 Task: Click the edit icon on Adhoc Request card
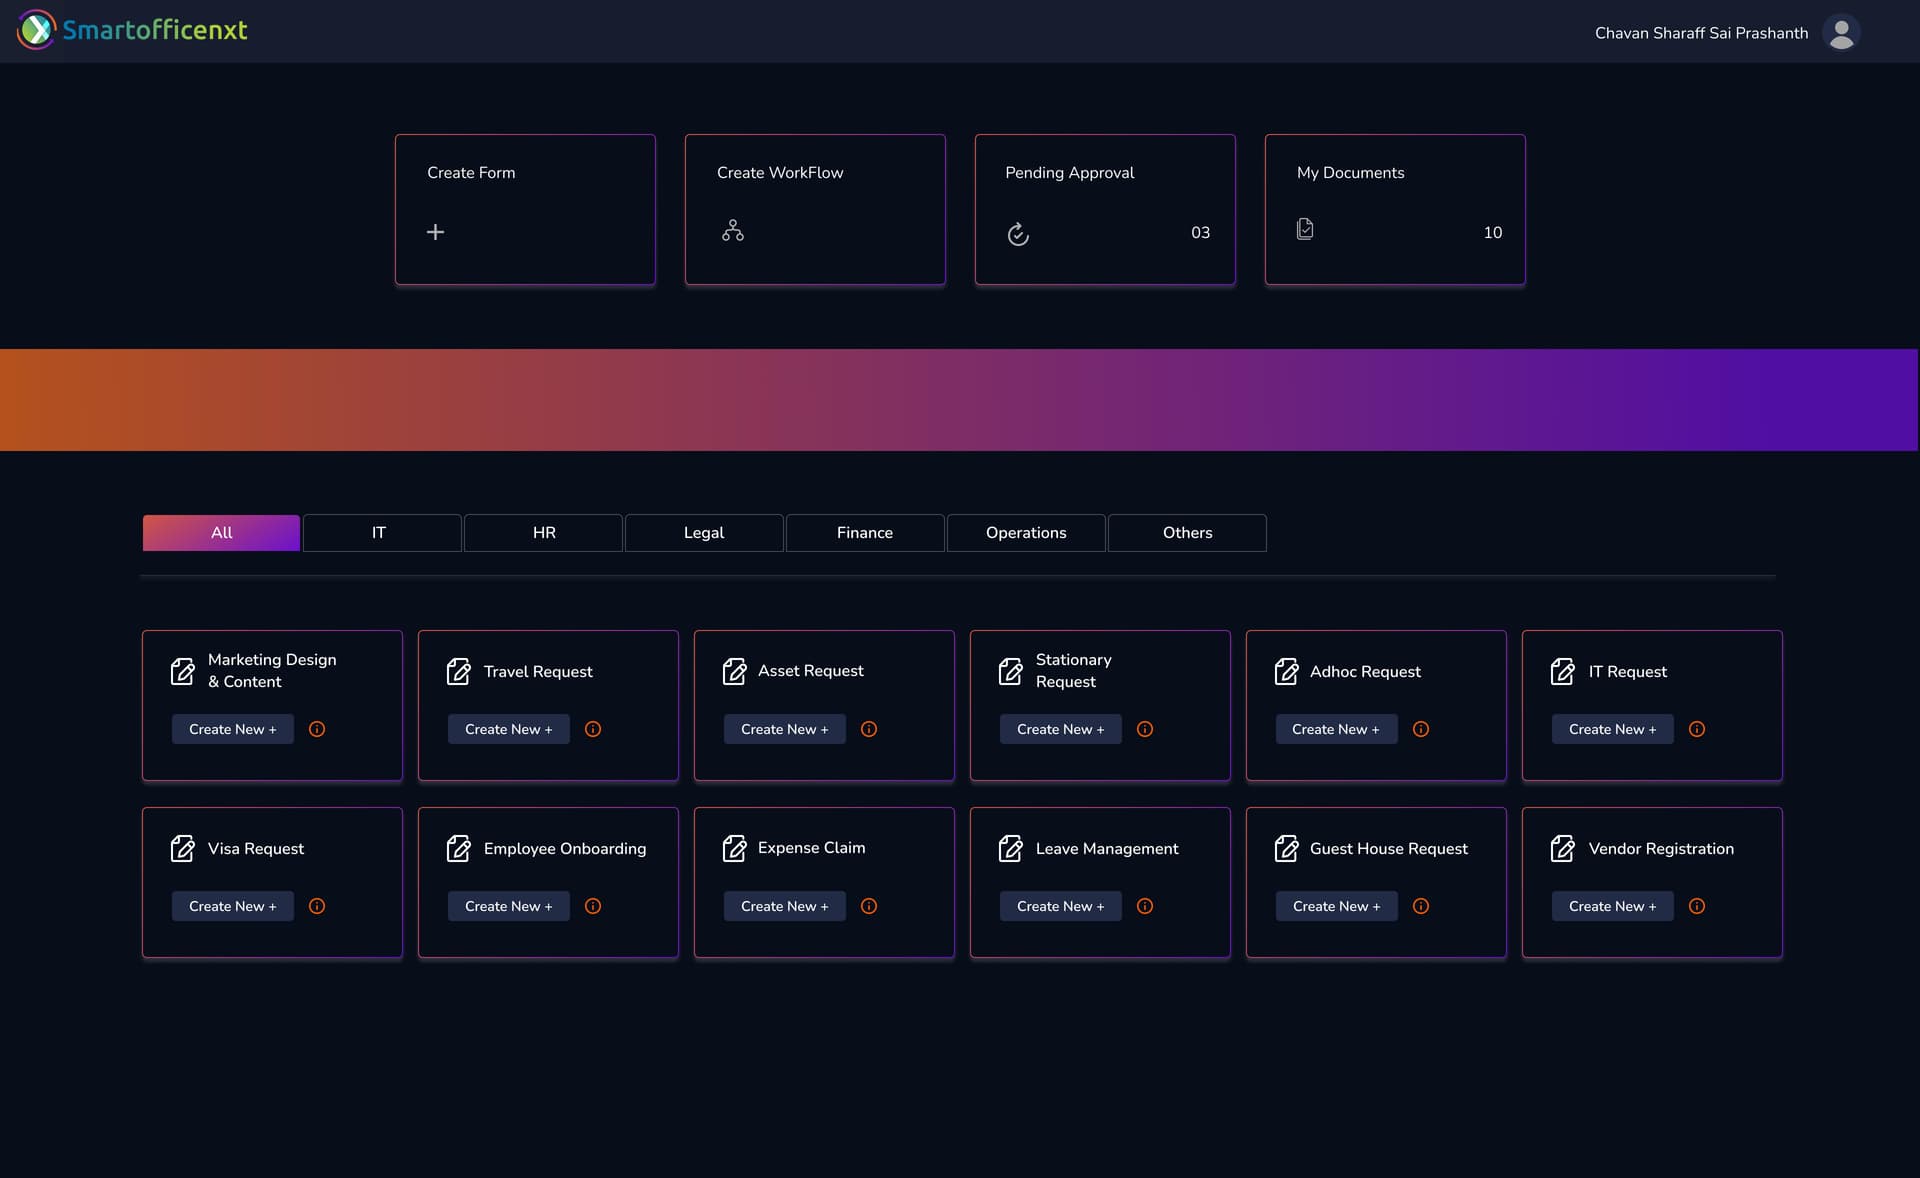pyautogui.click(x=1287, y=672)
